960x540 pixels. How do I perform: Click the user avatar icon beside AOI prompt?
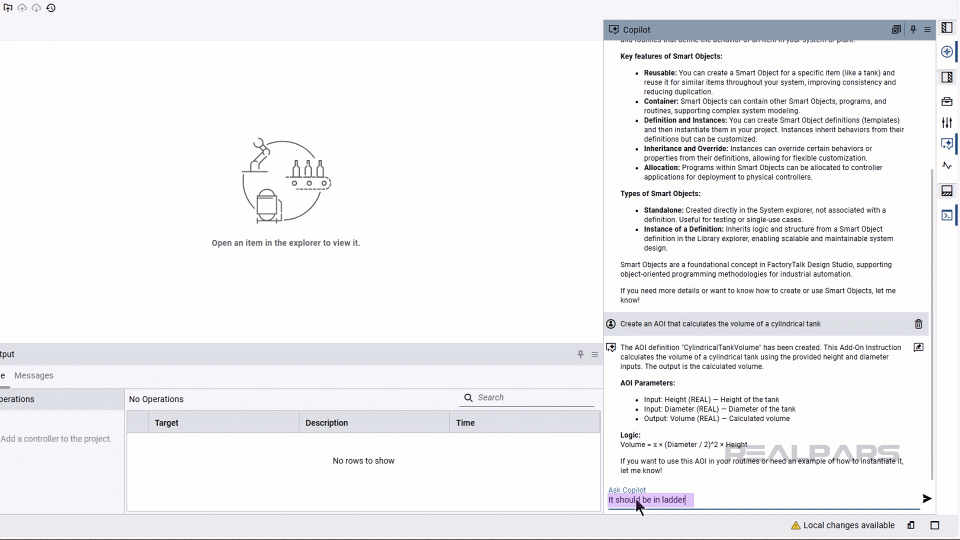[x=611, y=324]
